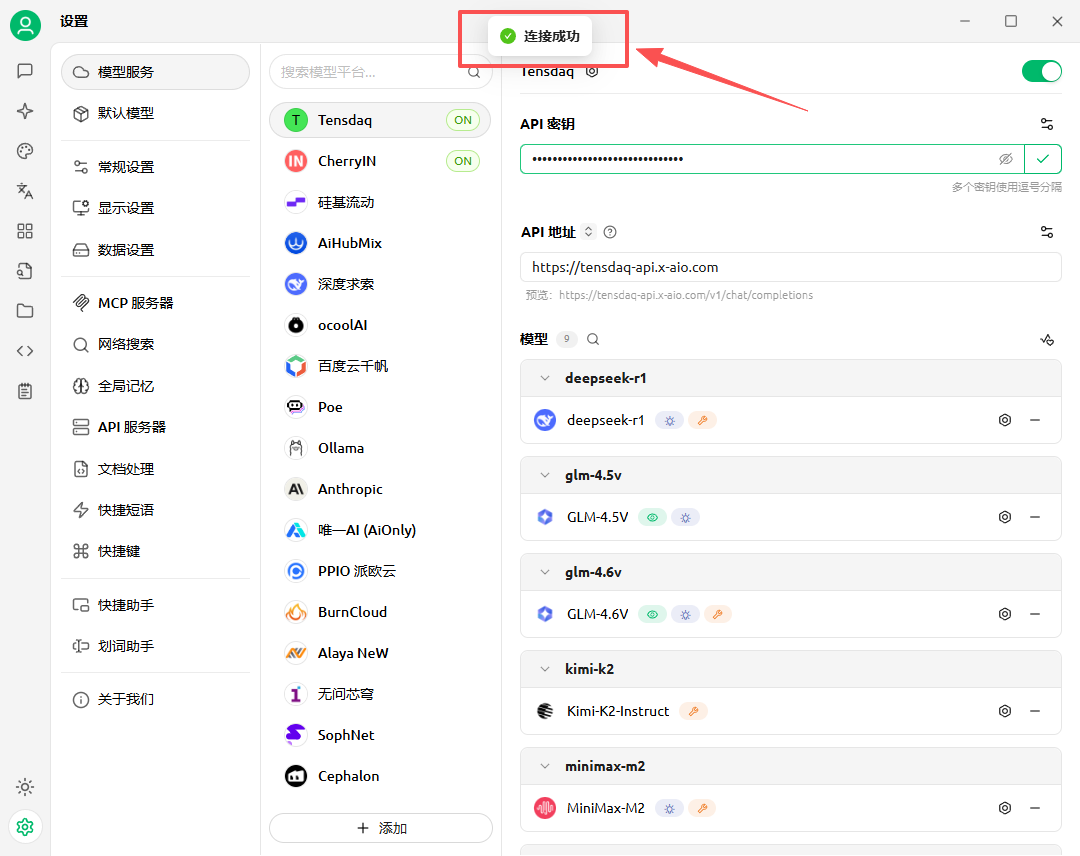
Task: Open 快捷键 settings menu
Action: (x=155, y=551)
